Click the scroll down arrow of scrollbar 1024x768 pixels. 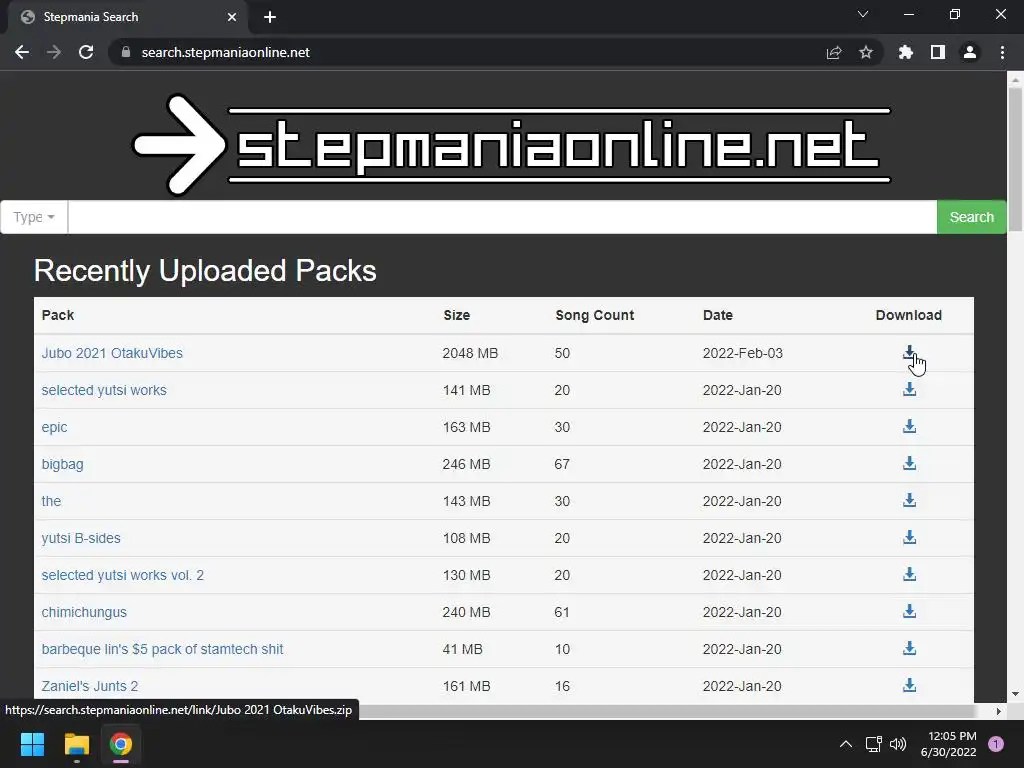(1015, 694)
